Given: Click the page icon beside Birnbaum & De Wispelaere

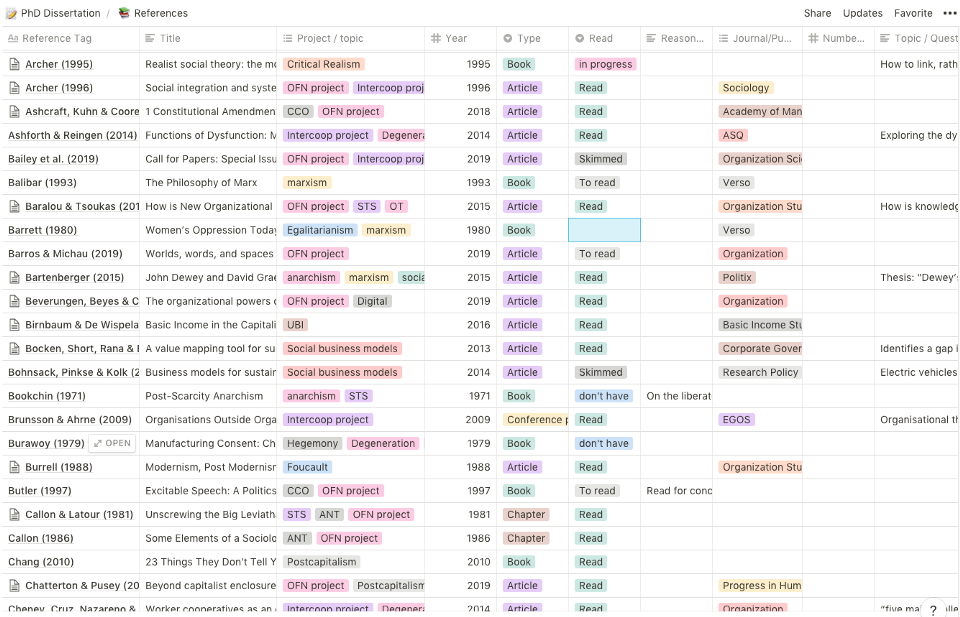Looking at the screenshot, I should tap(14, 325).
